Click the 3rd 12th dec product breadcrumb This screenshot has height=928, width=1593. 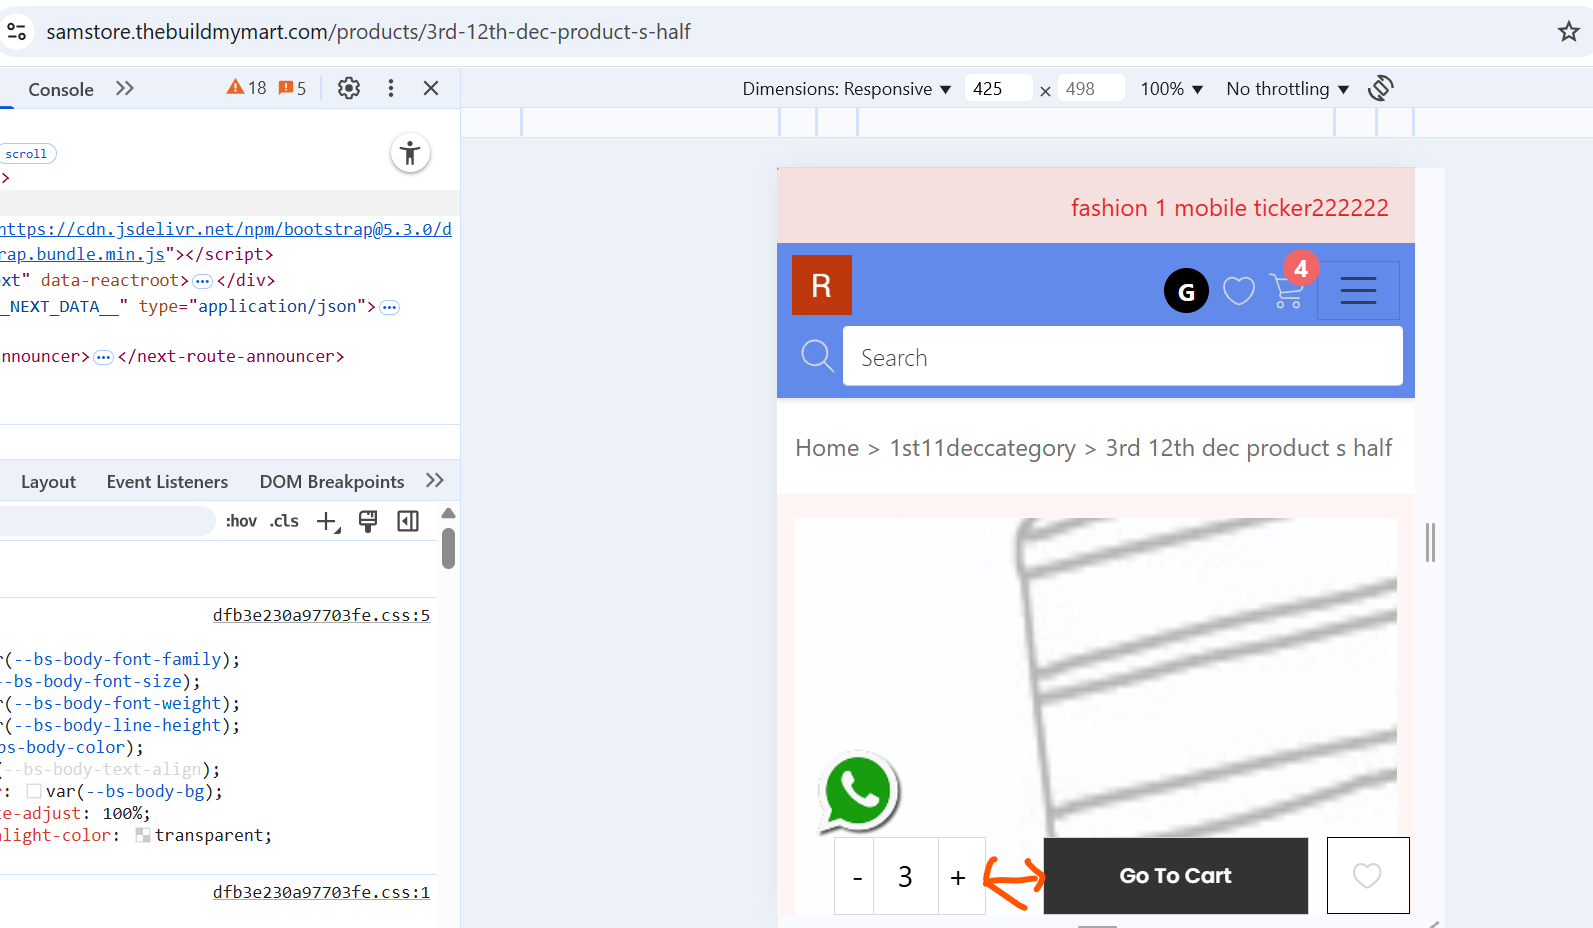[1249, 448]
